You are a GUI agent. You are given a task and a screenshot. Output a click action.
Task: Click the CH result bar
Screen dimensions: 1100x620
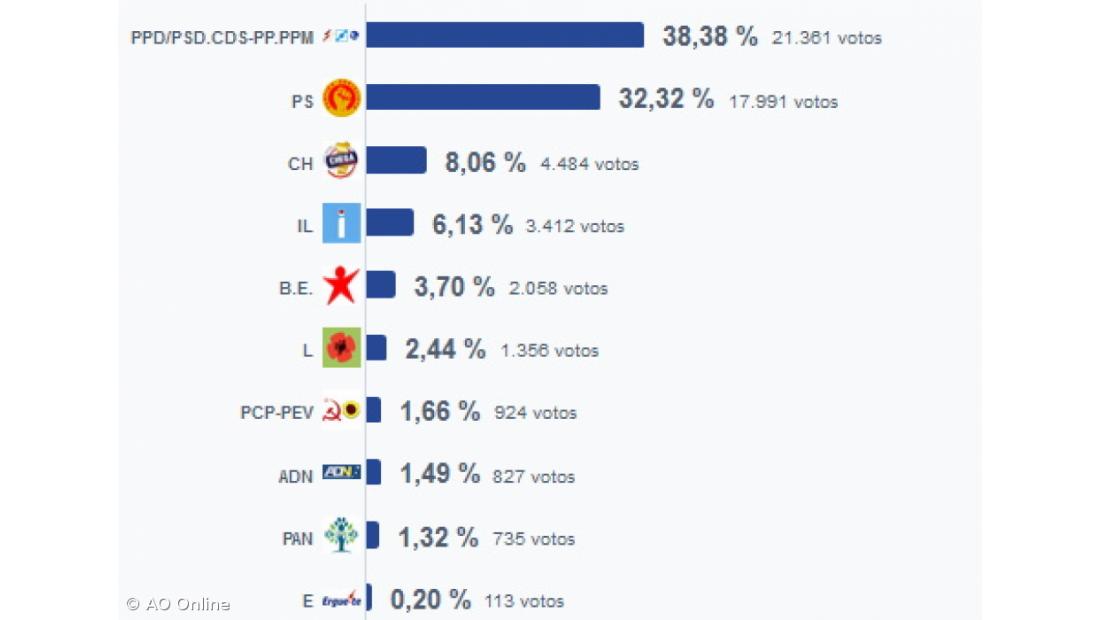pyautogui.click(x=396, y=161)
